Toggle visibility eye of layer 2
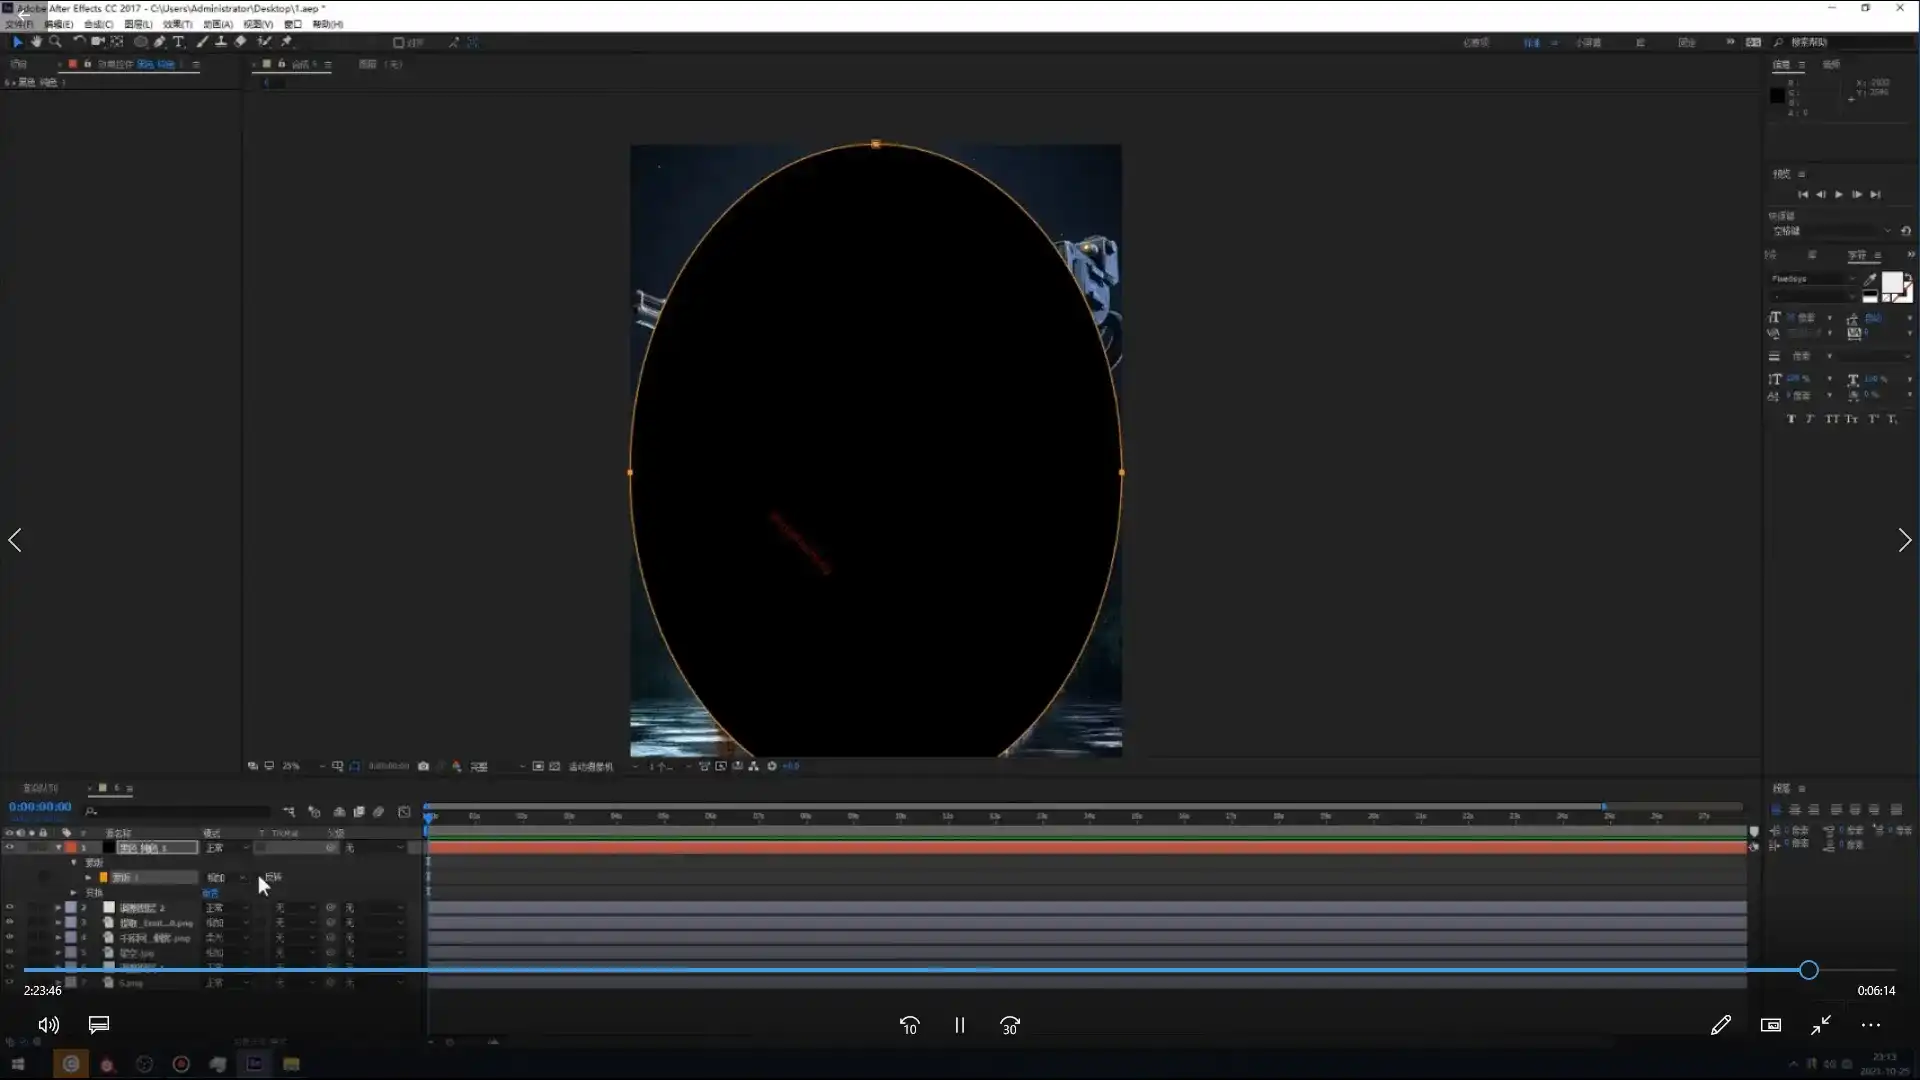Screen dimensions: 1920x1080 tap(10, 908)
